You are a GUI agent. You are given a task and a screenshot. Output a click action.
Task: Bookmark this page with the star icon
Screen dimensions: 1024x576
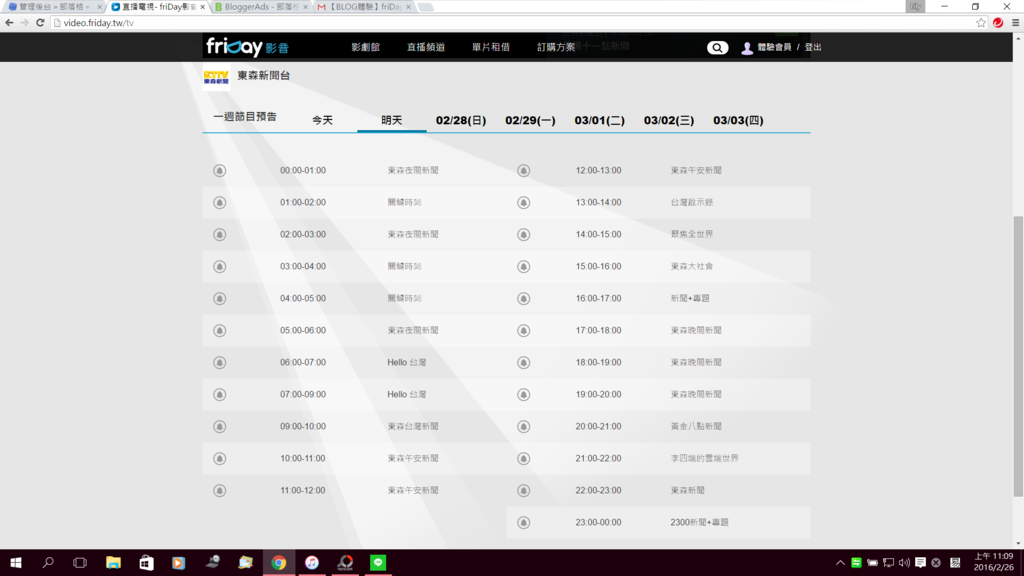981,23
